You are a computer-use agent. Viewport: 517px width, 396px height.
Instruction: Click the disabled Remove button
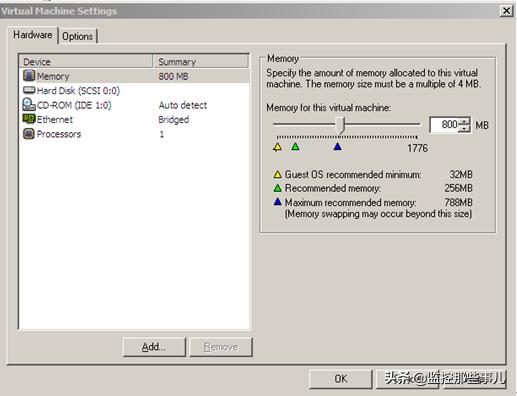(221, 347)
